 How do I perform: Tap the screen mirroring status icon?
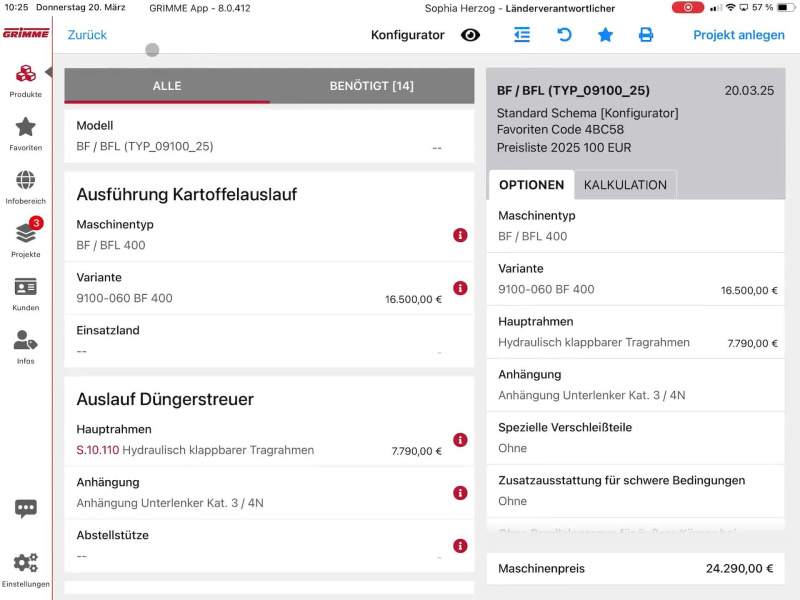tap(743, 8)
